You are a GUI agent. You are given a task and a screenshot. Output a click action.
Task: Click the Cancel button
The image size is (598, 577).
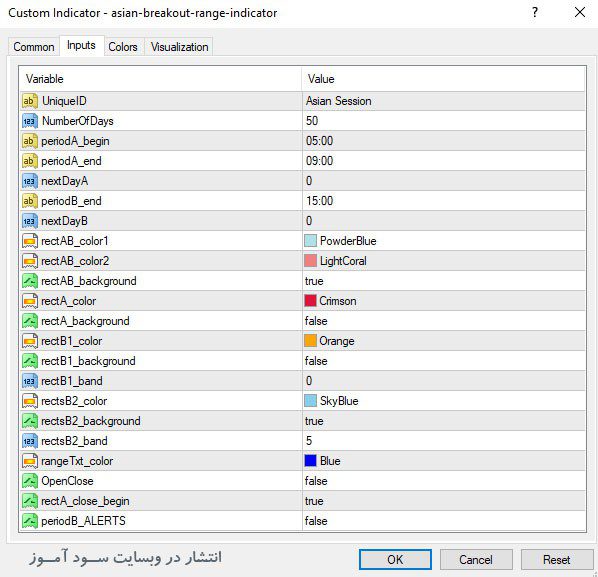(x=476, y=559)
